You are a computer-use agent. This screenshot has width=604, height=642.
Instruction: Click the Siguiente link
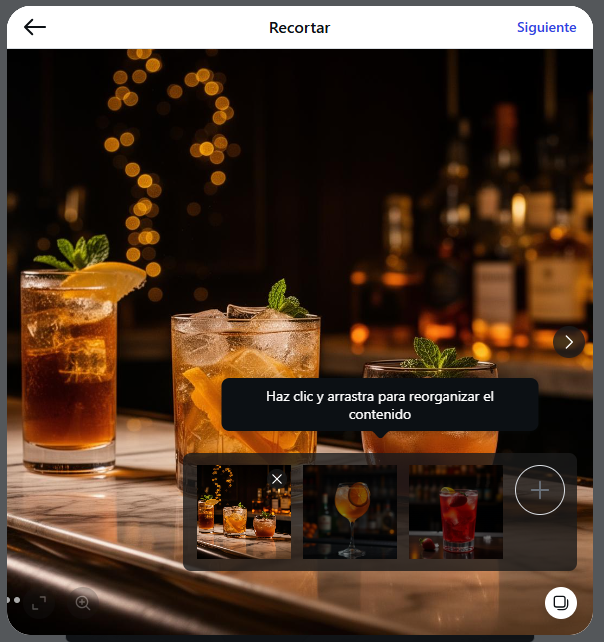pos(546,27)
